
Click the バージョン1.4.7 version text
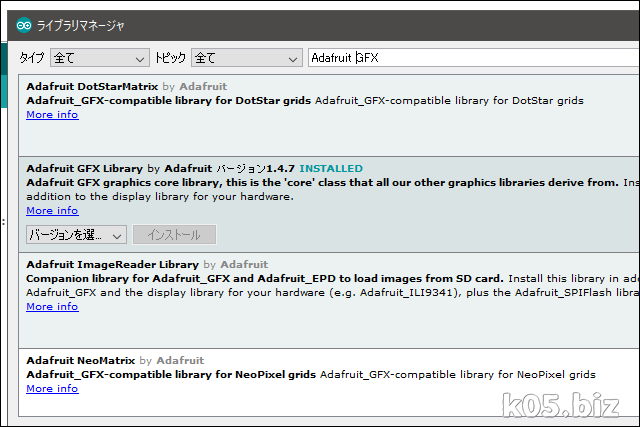click(256, 169)
